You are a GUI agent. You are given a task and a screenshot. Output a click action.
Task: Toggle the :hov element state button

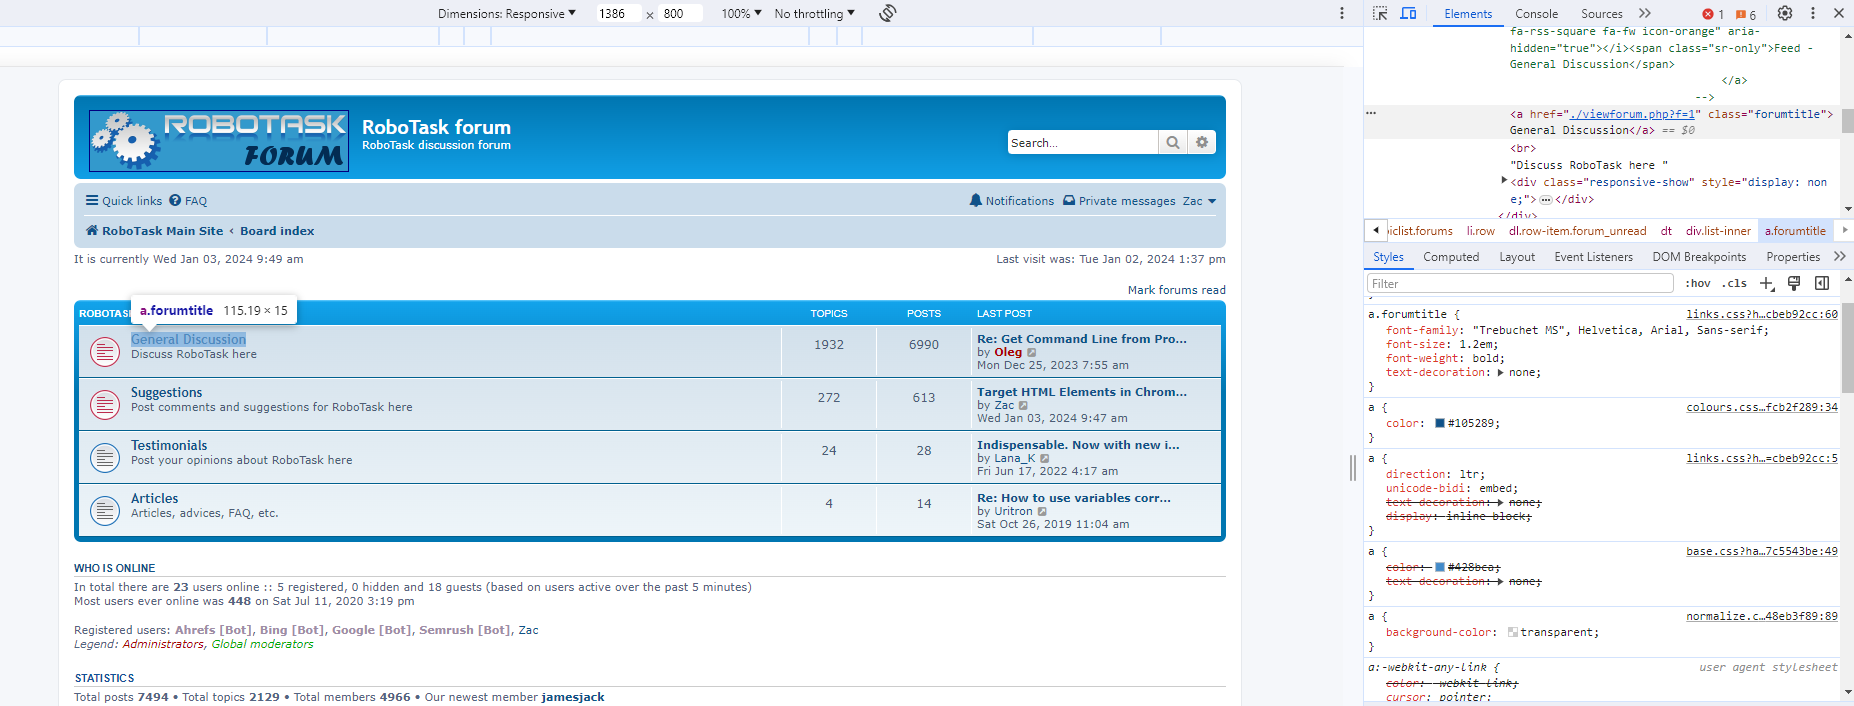(x=1698, y=284)
